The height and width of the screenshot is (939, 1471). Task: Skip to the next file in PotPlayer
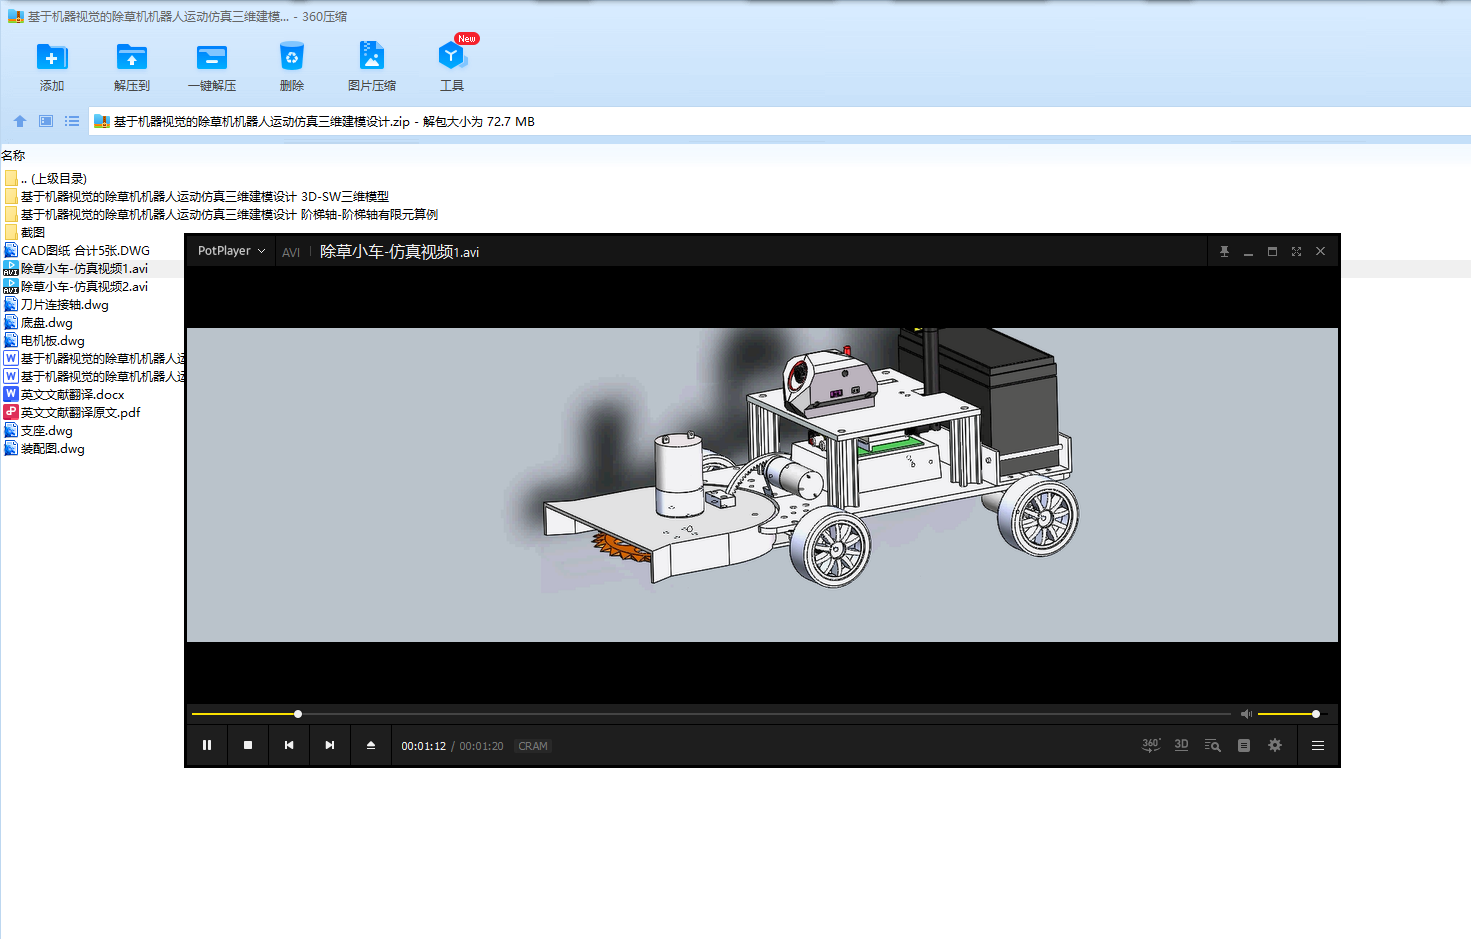(330, 745)
